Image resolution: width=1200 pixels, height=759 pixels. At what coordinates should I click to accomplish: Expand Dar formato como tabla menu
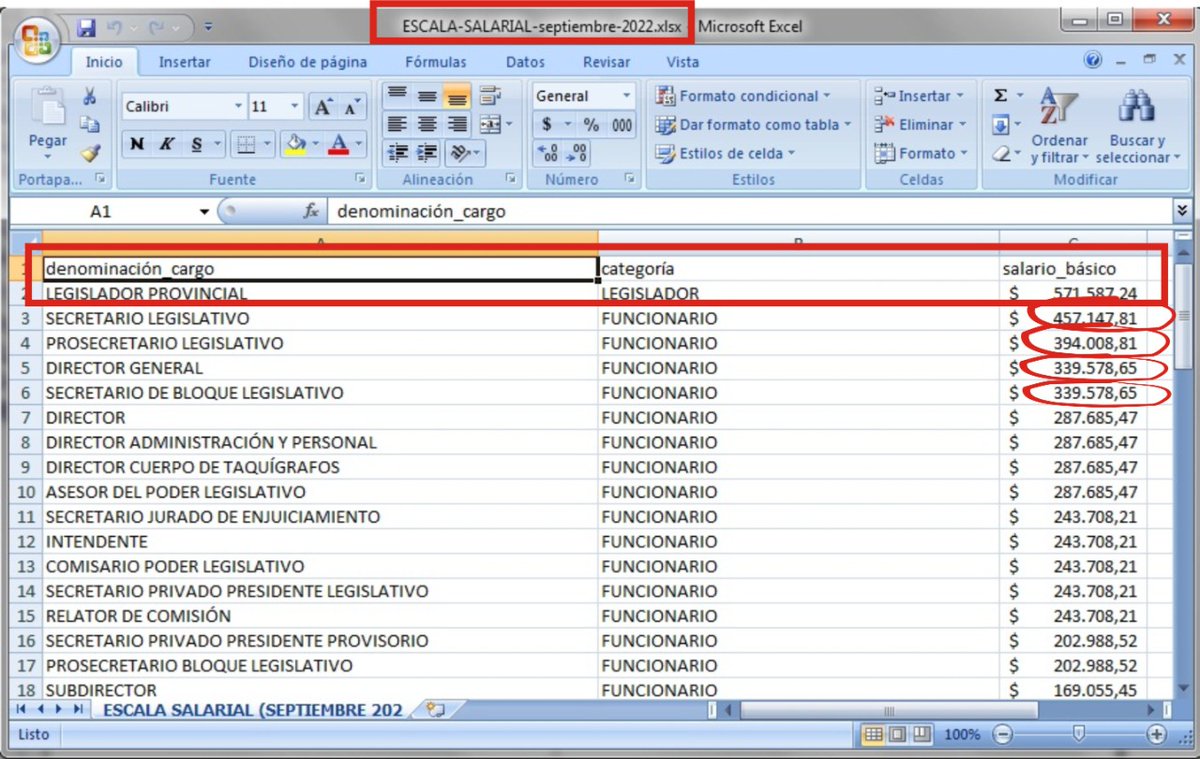point(753,125)
